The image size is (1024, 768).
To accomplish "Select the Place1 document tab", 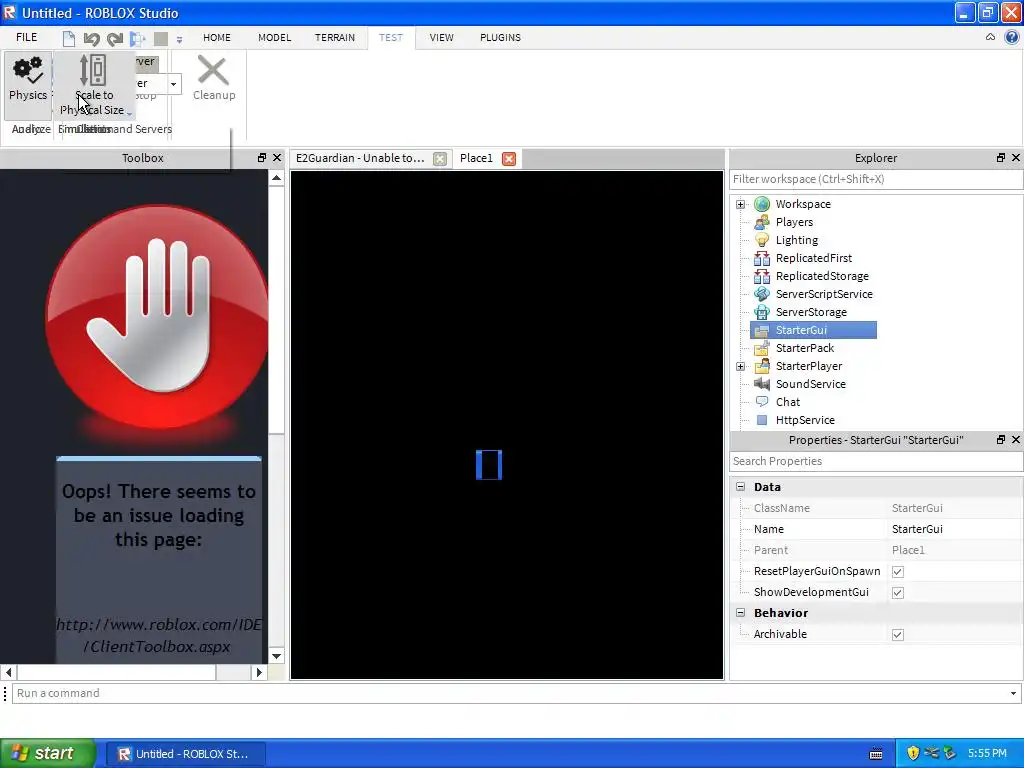I will pos(476,158).
